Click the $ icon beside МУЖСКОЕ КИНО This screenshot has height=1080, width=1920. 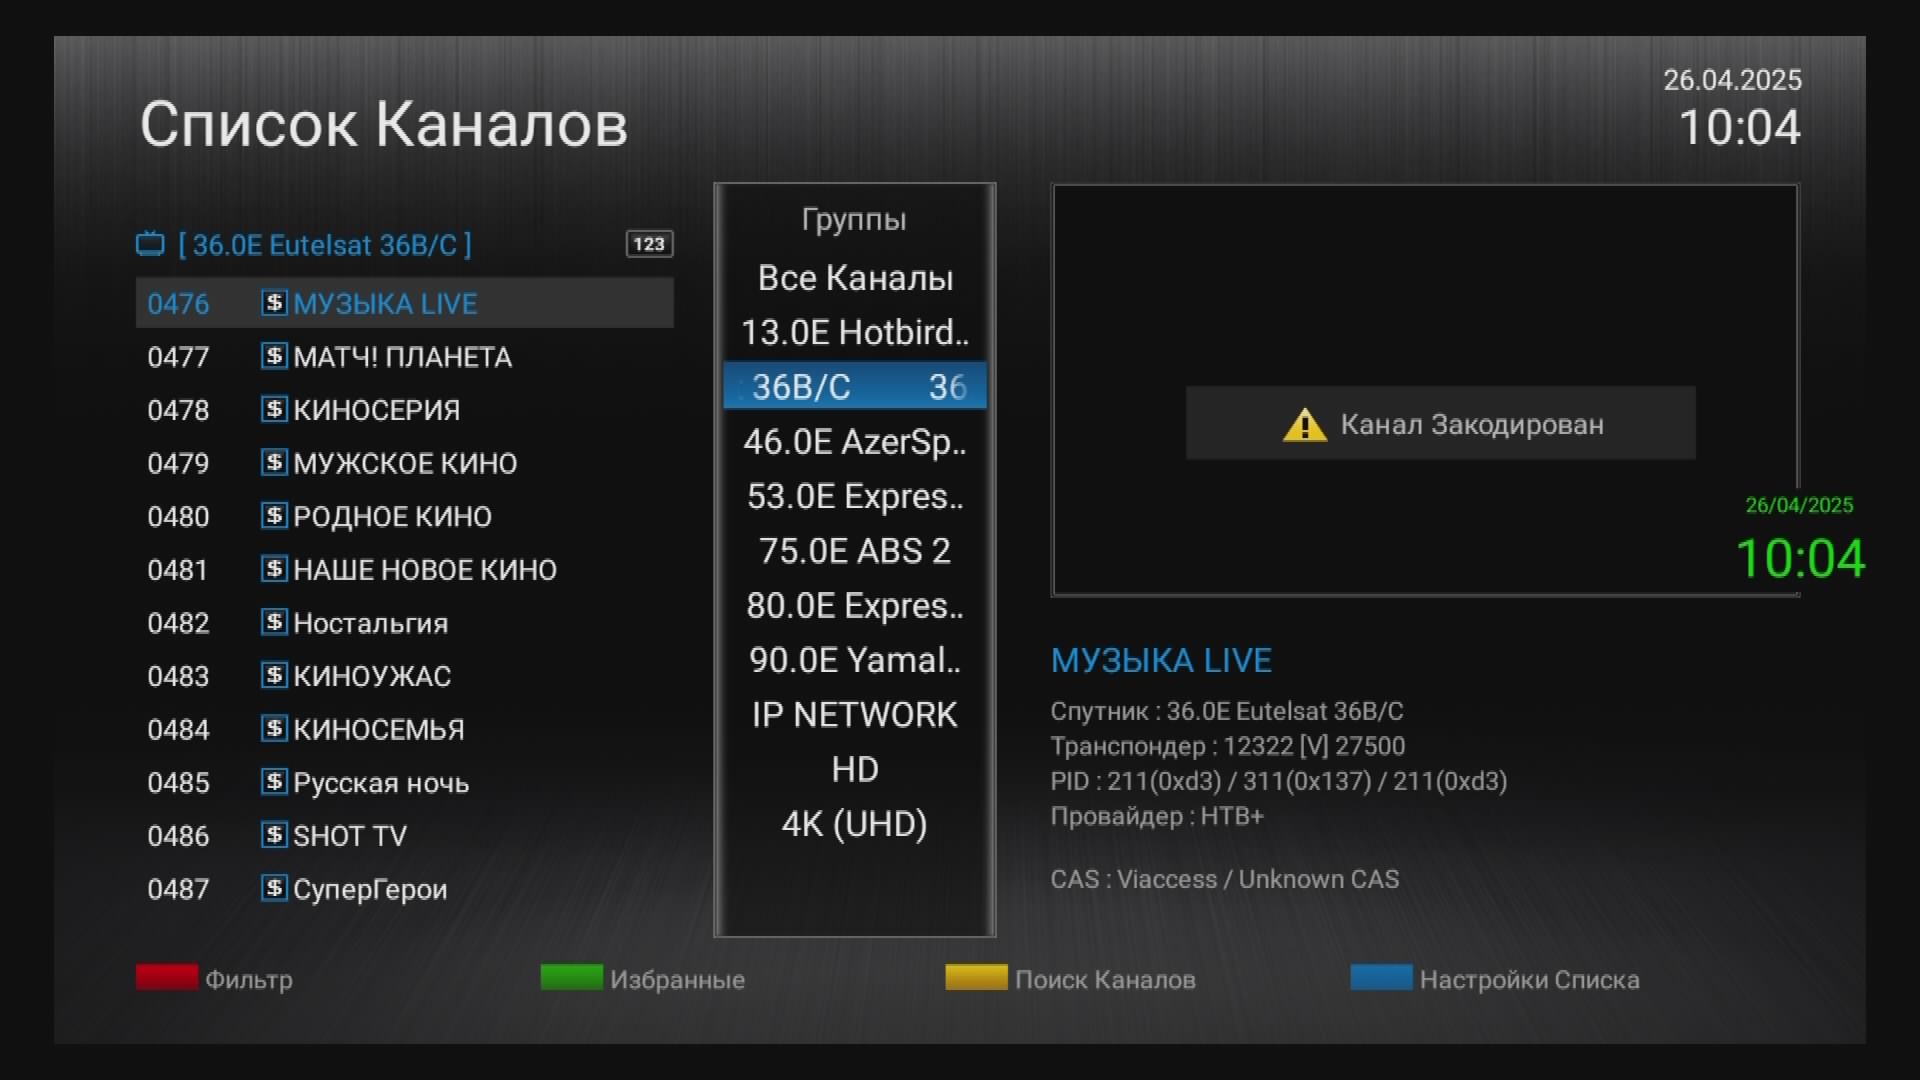click(x=274, y=462)
